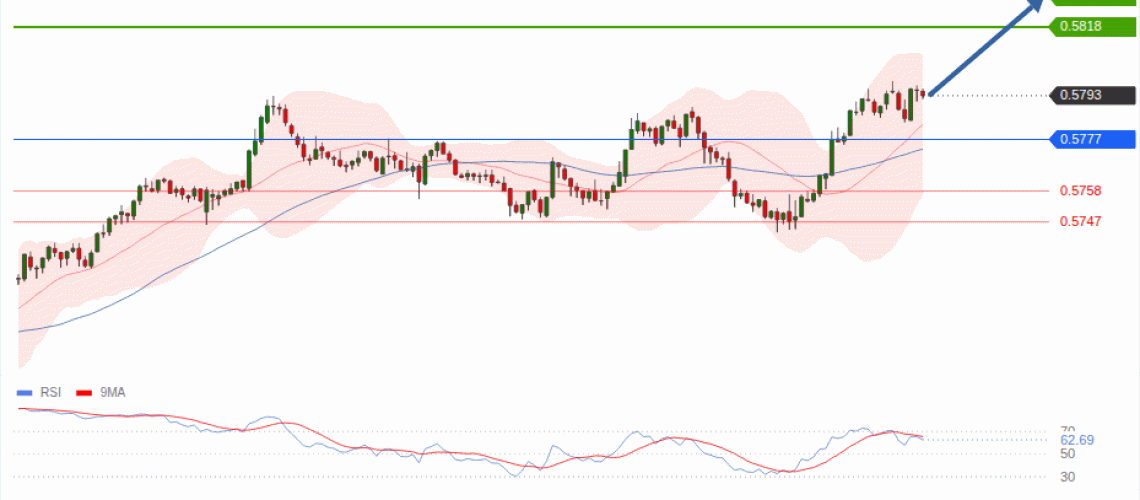
Task: Click the blue RSI legend color marker
Action: pos(25,393)
